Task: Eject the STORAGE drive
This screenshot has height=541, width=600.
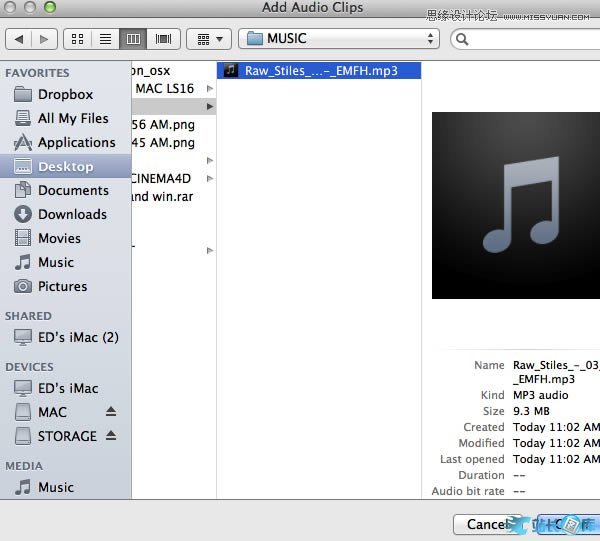Action: pyautogui.click(x=111, y=436)
